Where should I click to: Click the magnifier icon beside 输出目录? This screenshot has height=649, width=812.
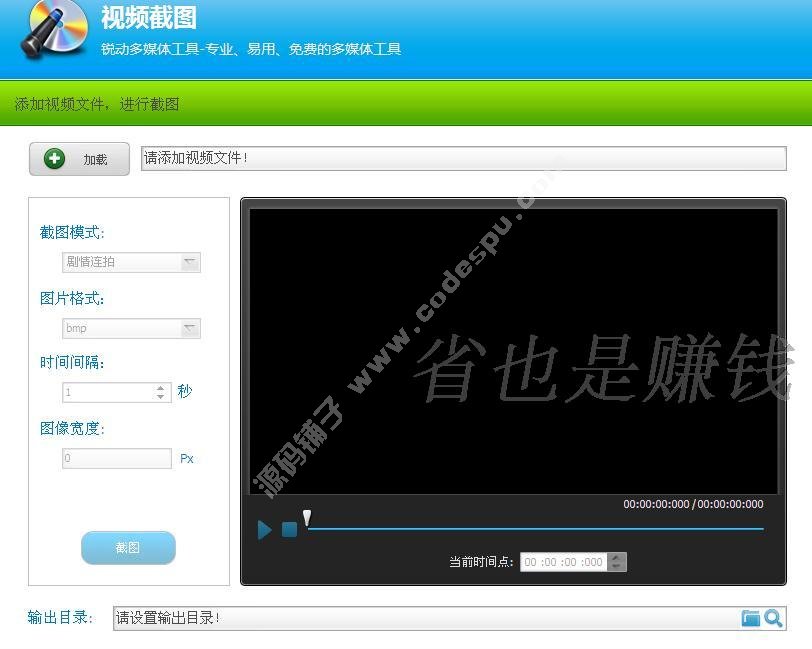[x=773, y=618]
